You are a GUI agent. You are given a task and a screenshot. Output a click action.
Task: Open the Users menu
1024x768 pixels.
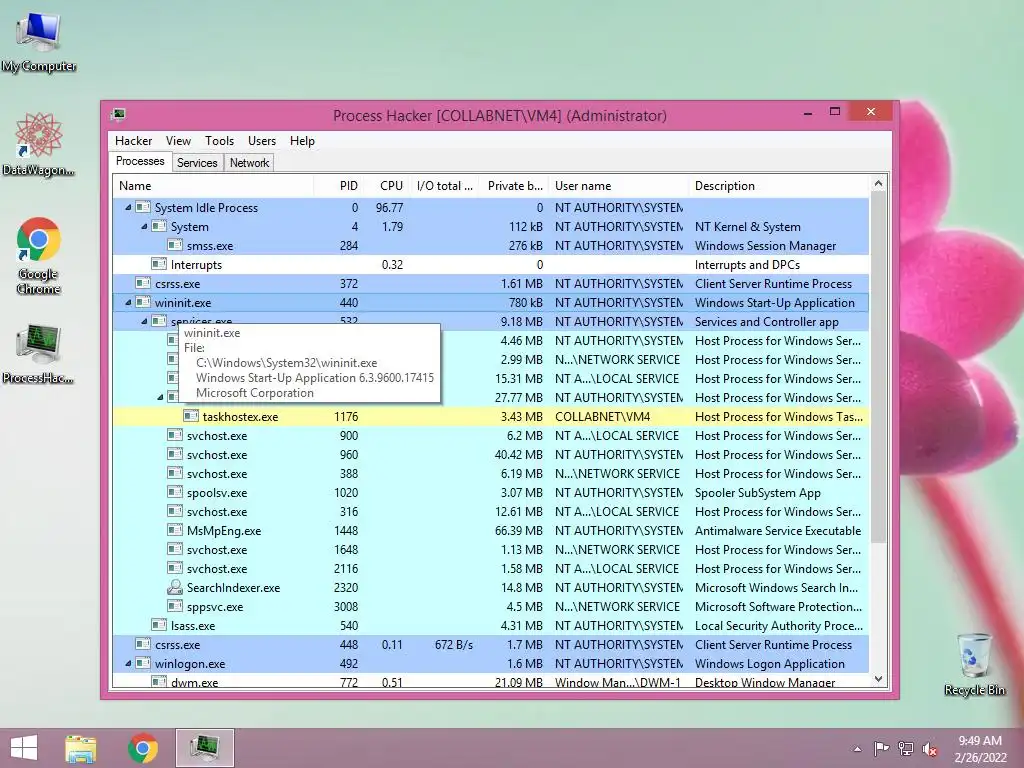point(261,140)
